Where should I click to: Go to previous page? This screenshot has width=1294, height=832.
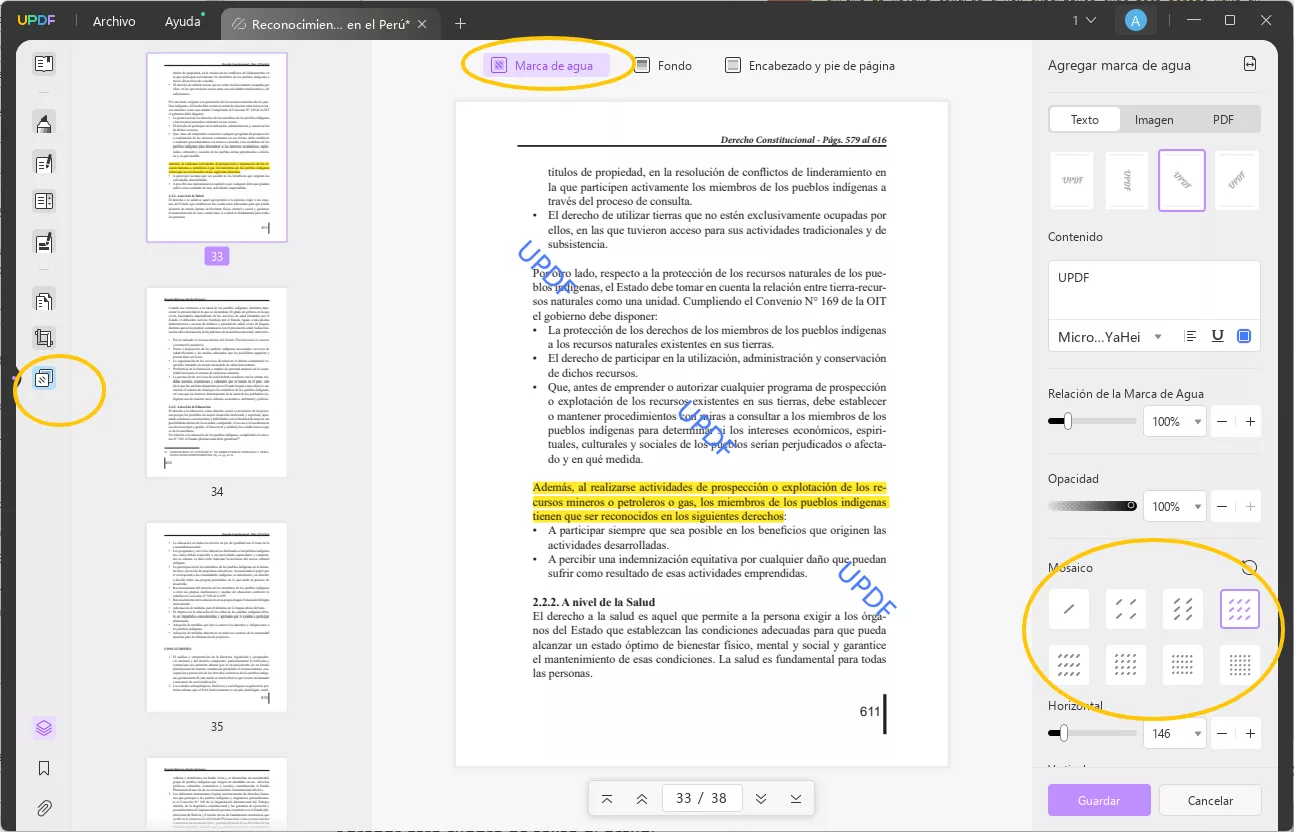tap(642, 798)
